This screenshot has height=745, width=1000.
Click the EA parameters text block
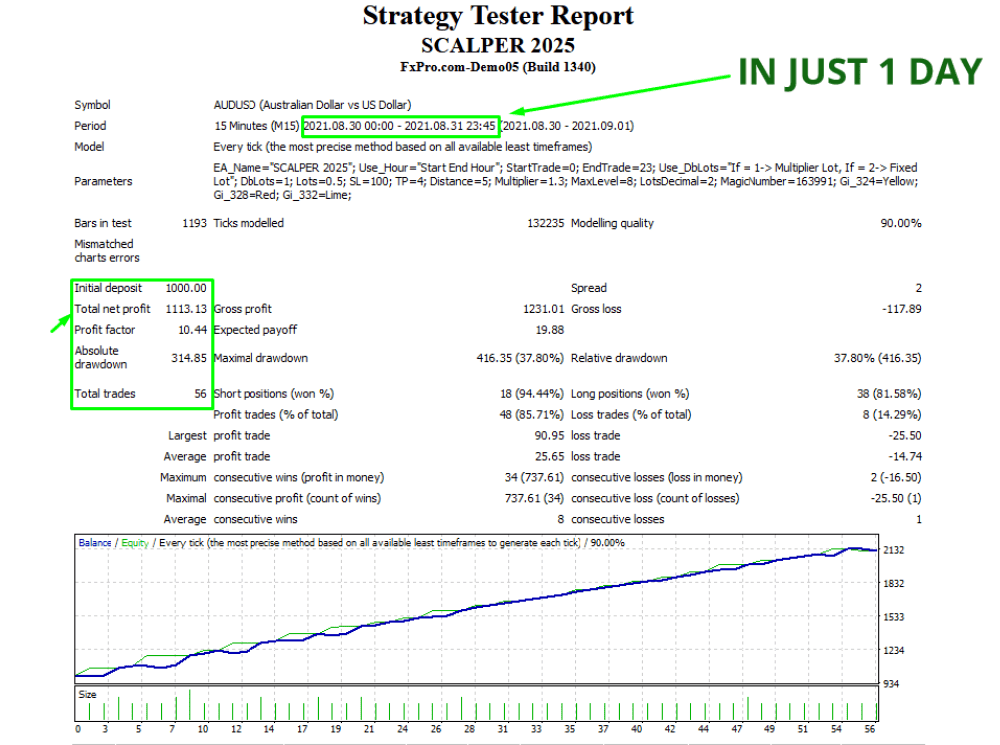(x=565, y=181)
